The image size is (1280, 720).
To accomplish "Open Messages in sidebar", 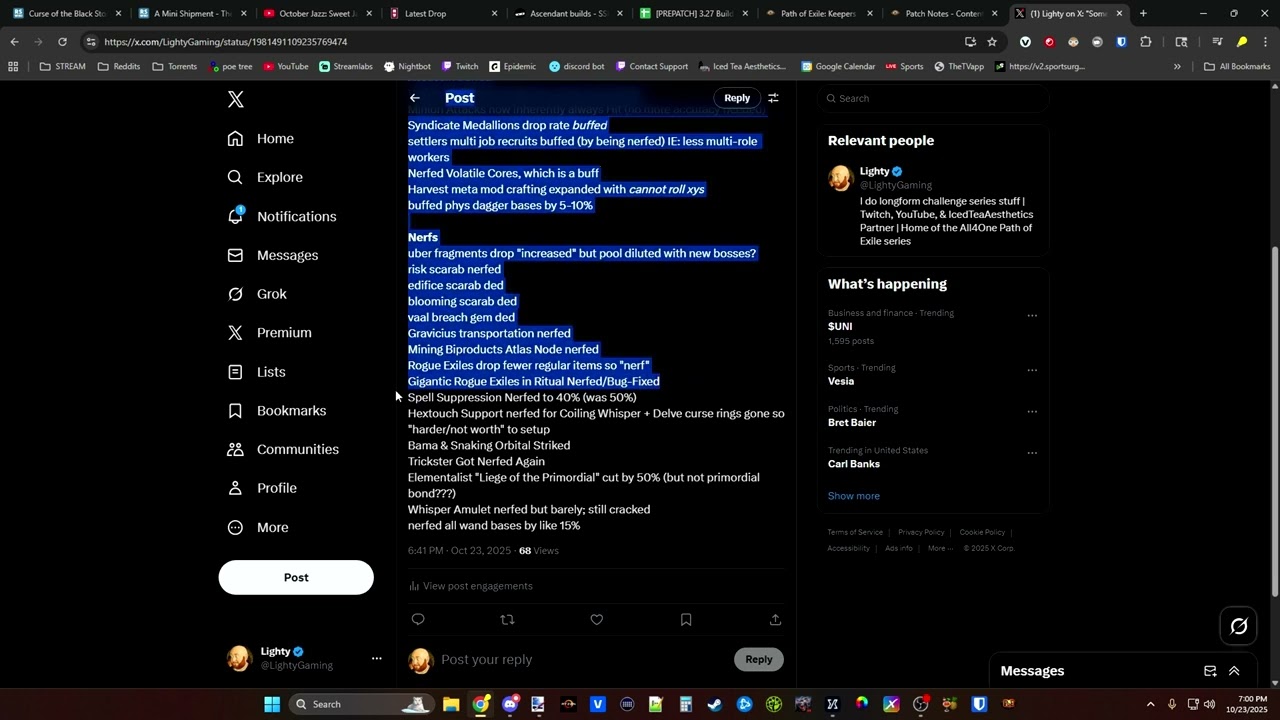I will coord(273,255).
